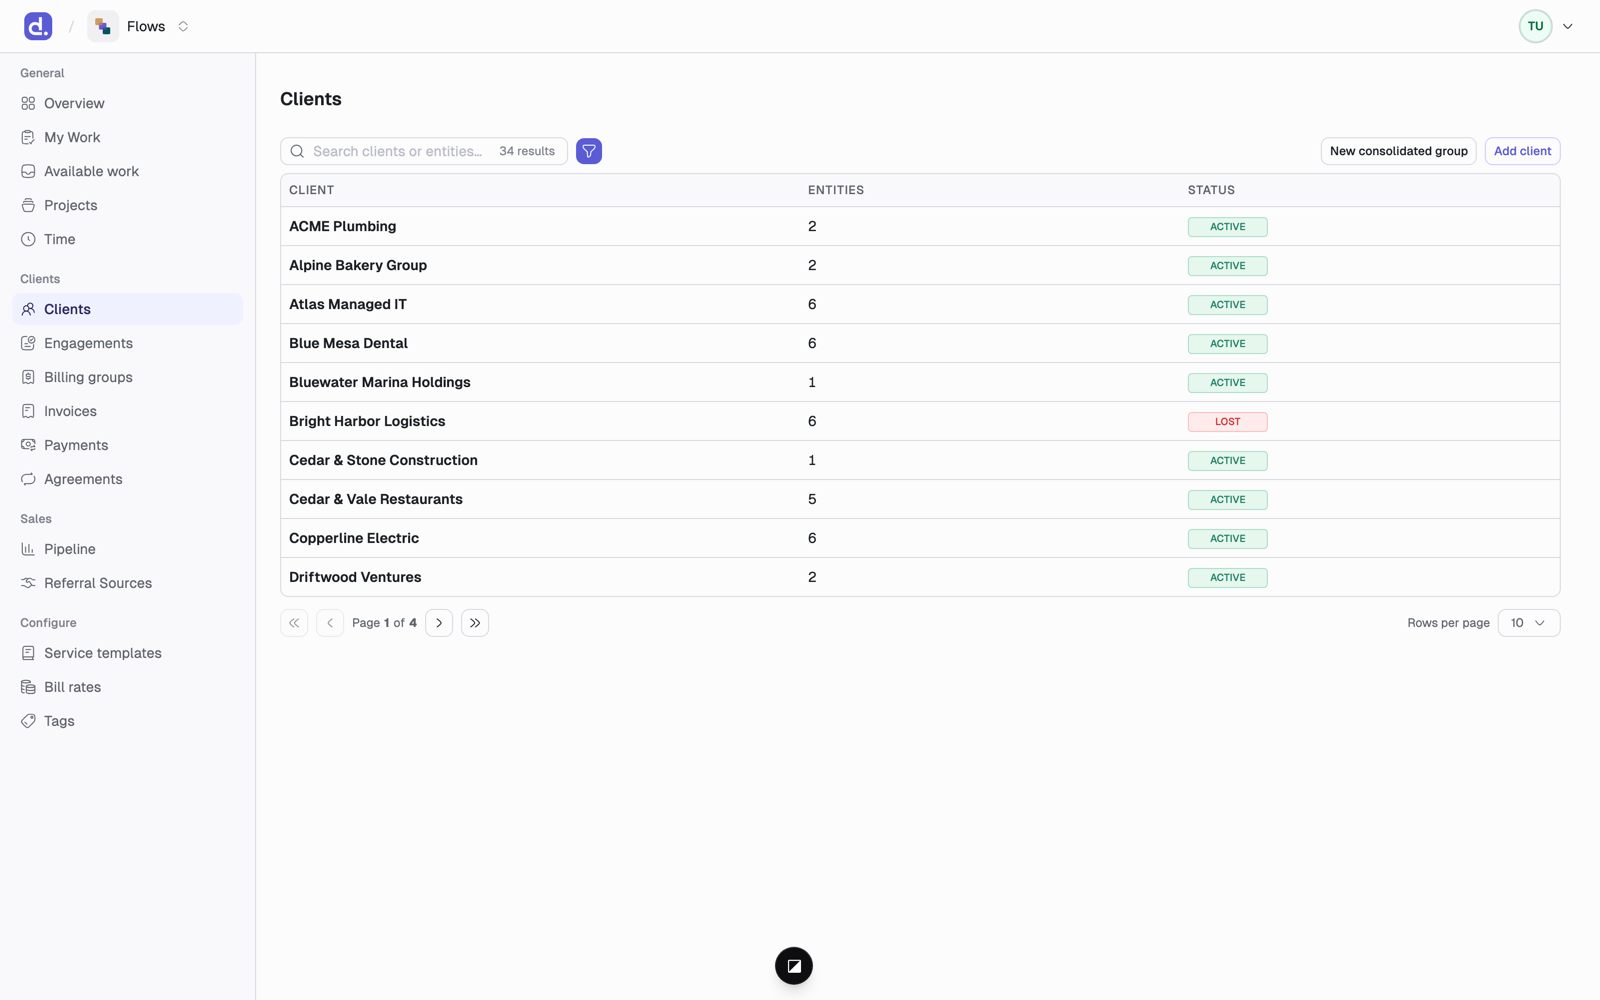This screenshot has height=1000, width=1600.
Task: Navigate to Payments
Action: coord(127,445)
